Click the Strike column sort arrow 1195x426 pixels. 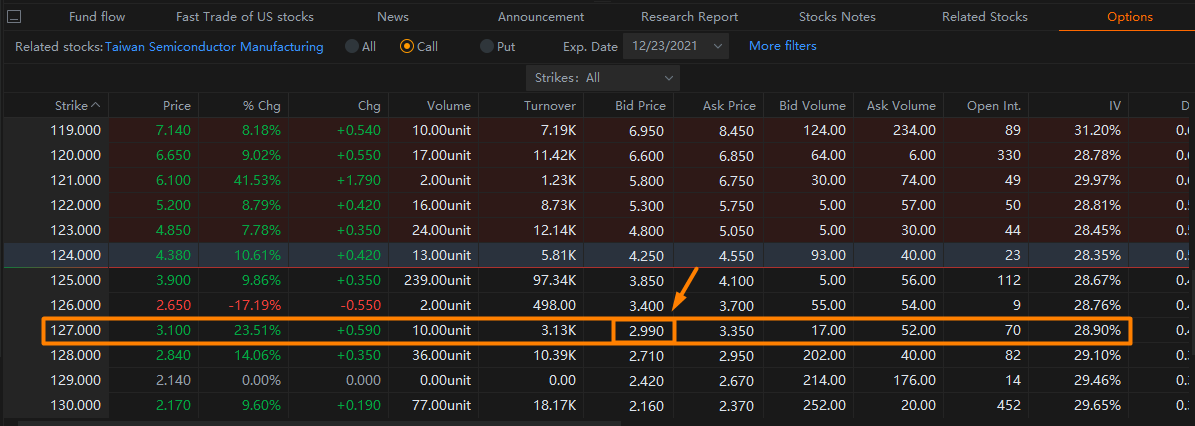coord(95,105)
